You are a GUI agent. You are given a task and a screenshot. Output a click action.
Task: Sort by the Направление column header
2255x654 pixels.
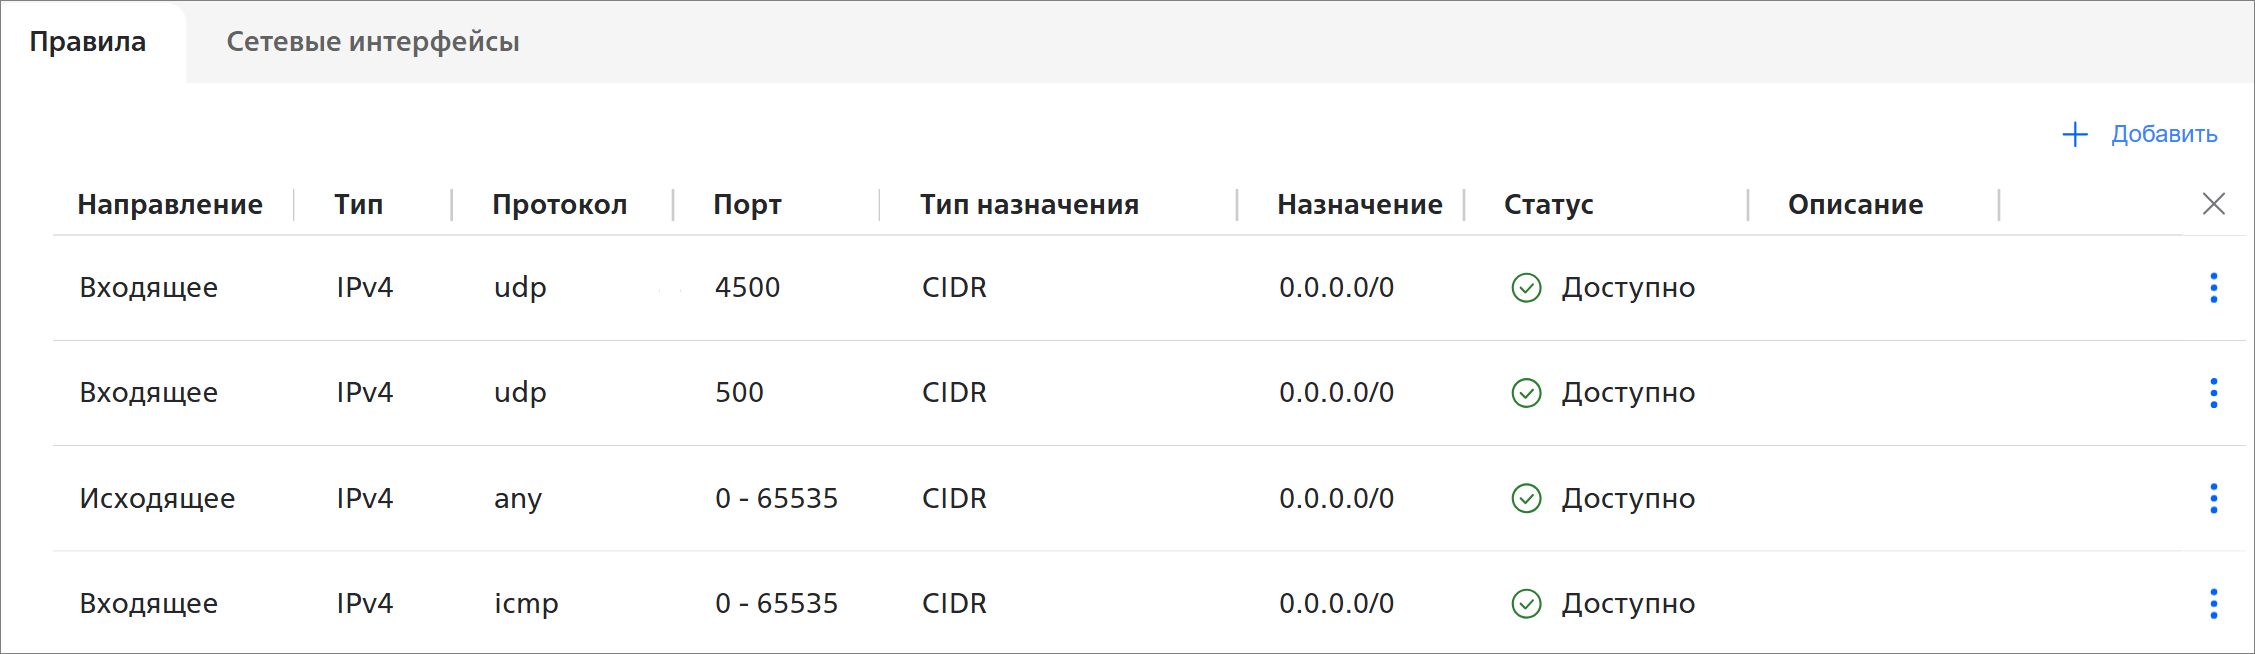point(170,204)
